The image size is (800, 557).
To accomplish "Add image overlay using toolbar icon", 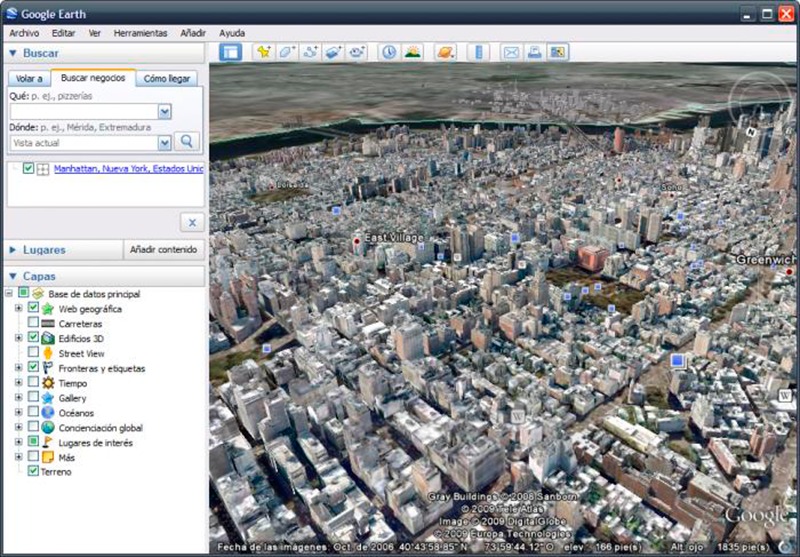I will click(333, 52).
